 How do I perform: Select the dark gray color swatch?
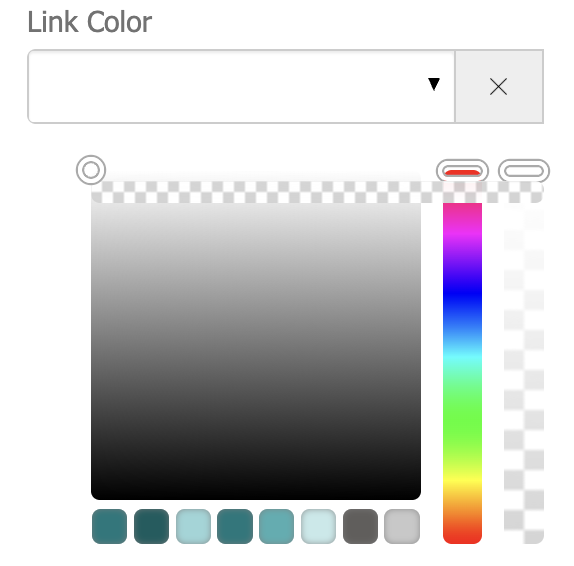pyautogui.click(x=360, y=526)
